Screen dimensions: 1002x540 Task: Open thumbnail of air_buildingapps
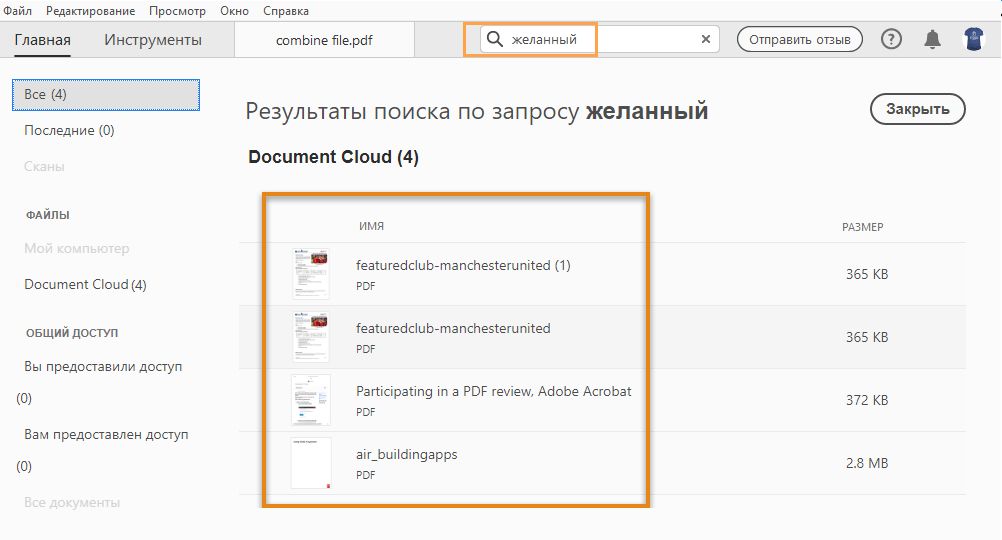[311, 463]
